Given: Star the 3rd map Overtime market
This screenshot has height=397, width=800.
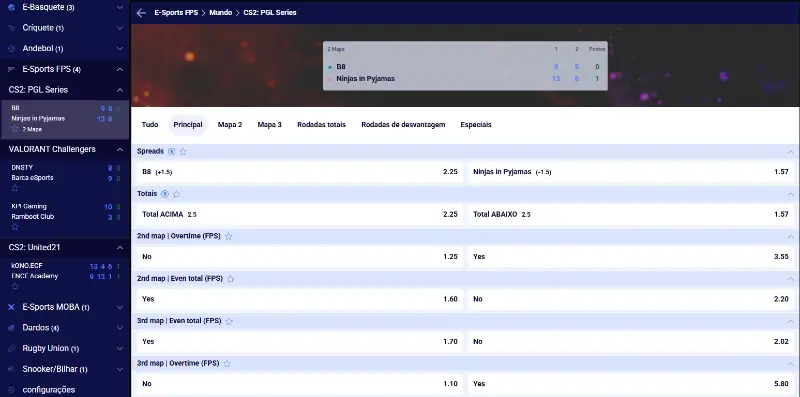Looking at the screenshot, I should coord(228,363).
